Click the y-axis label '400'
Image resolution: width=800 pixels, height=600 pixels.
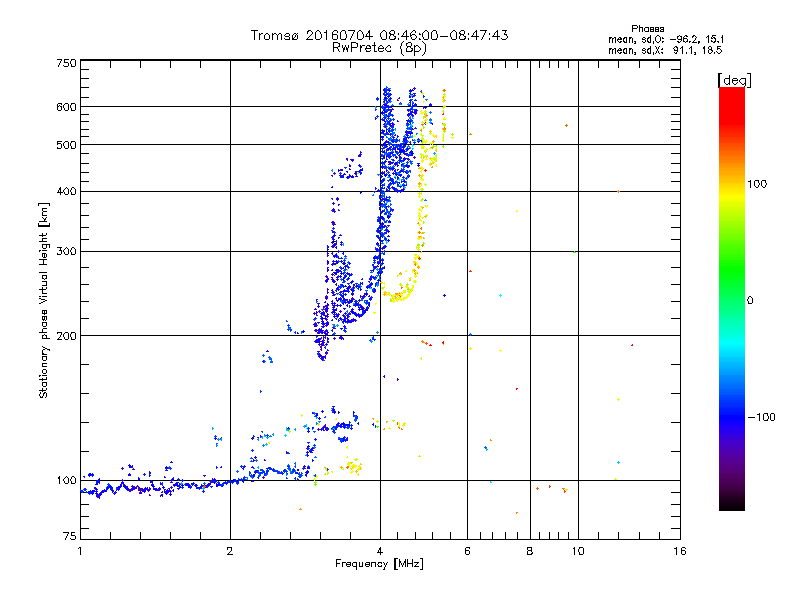click(x=66, y=191)
